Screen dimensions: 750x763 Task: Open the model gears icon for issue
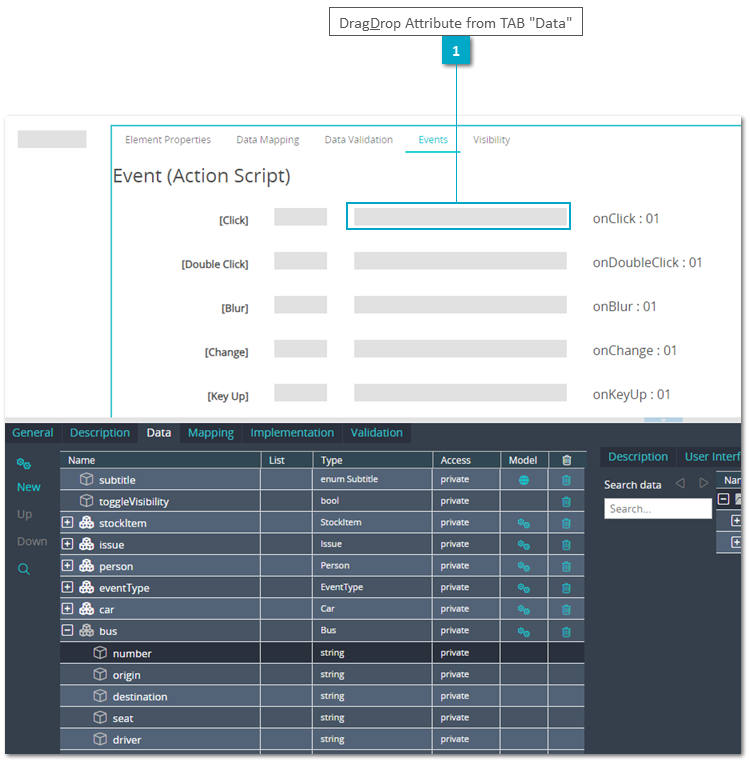click(524, 545)
